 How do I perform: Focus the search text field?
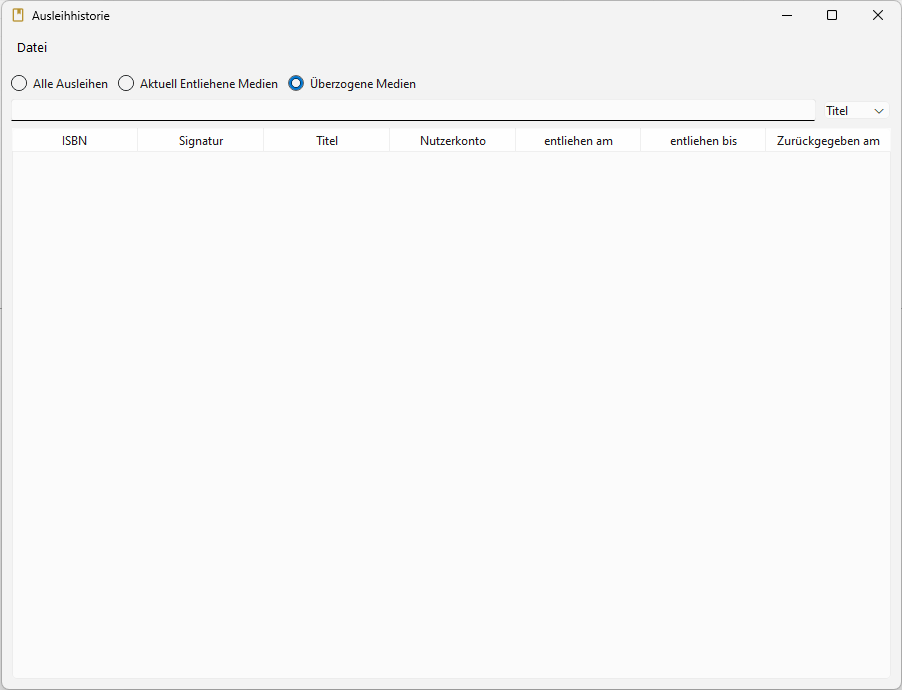(x=412, y=110)
